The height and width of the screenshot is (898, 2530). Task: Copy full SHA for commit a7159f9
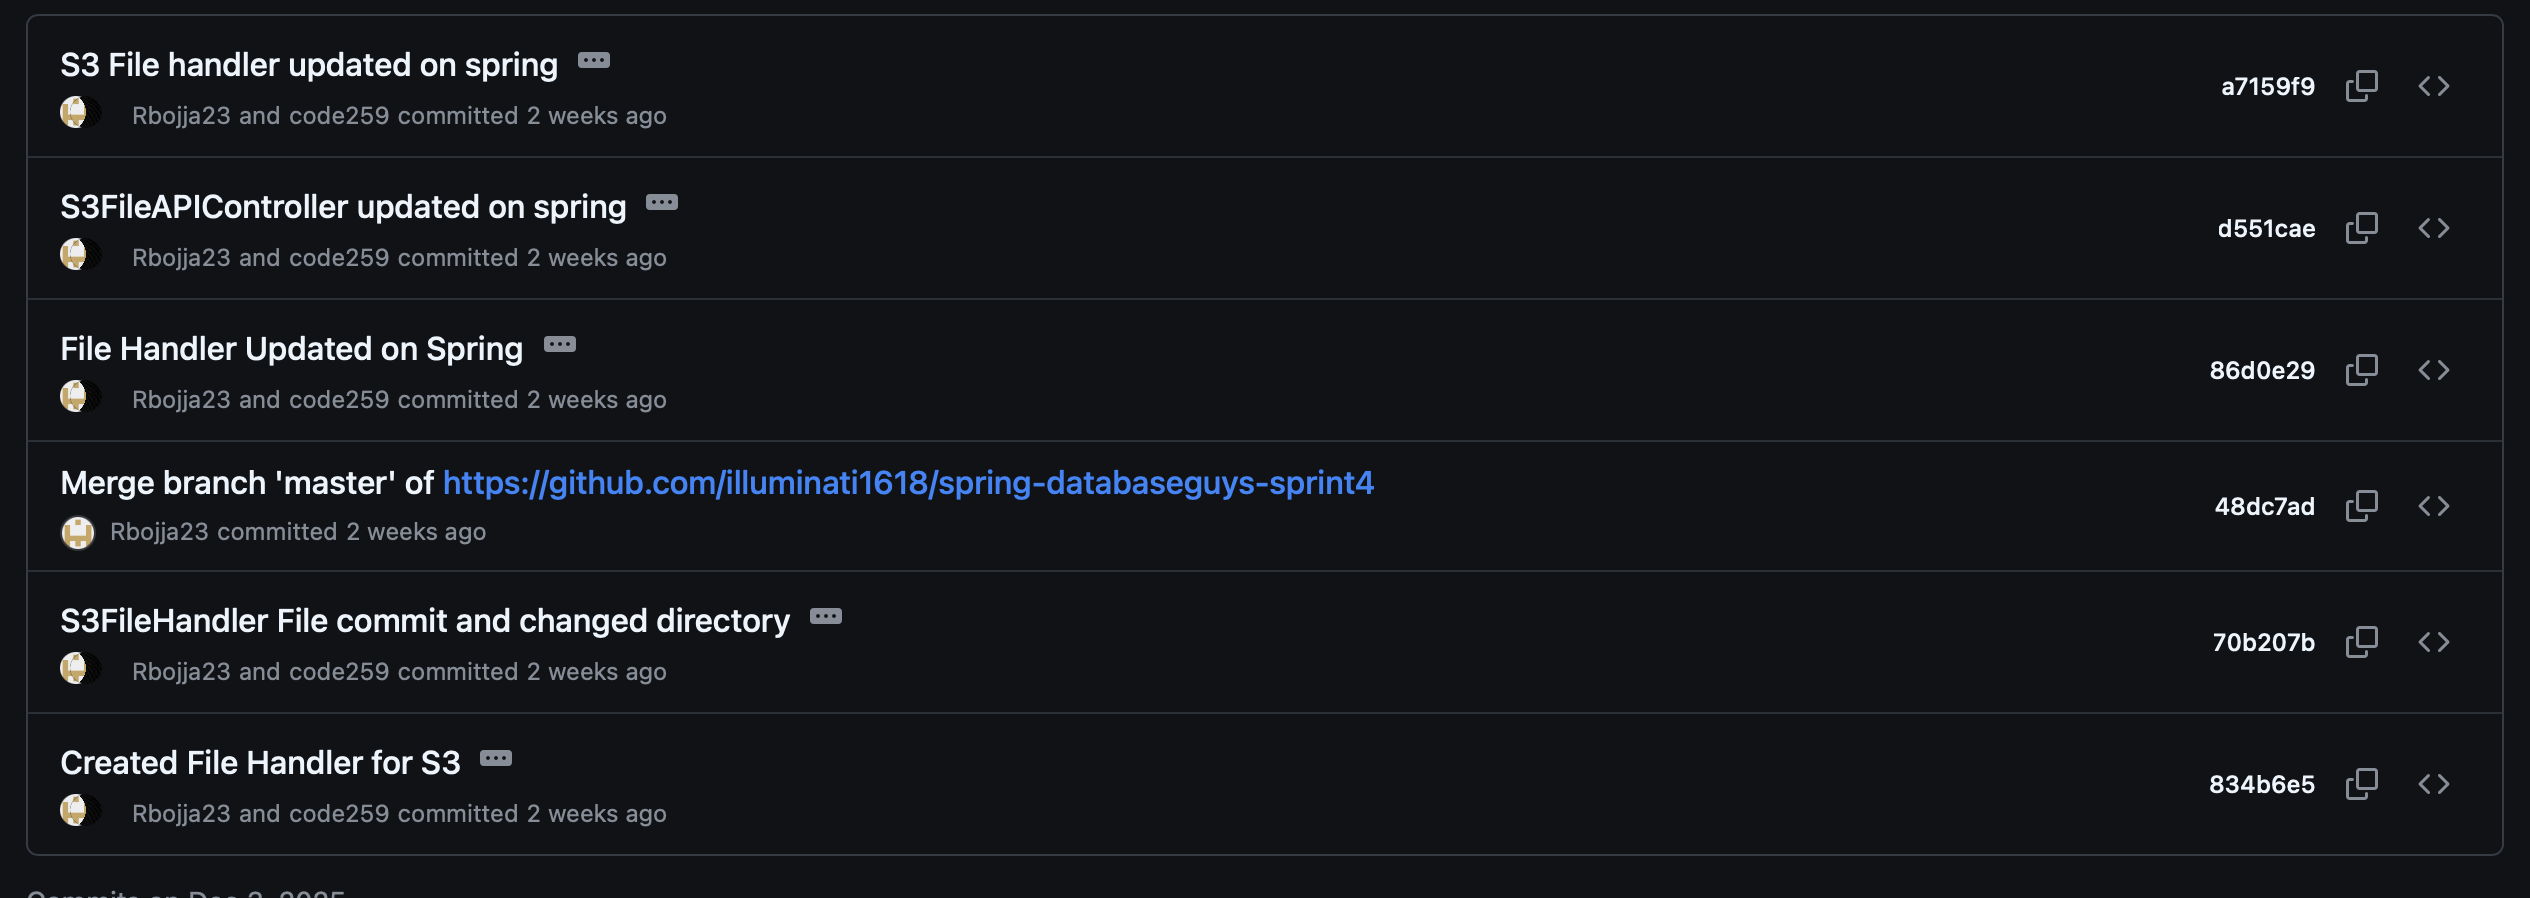pyautogui.click(x=2361, y=86)
